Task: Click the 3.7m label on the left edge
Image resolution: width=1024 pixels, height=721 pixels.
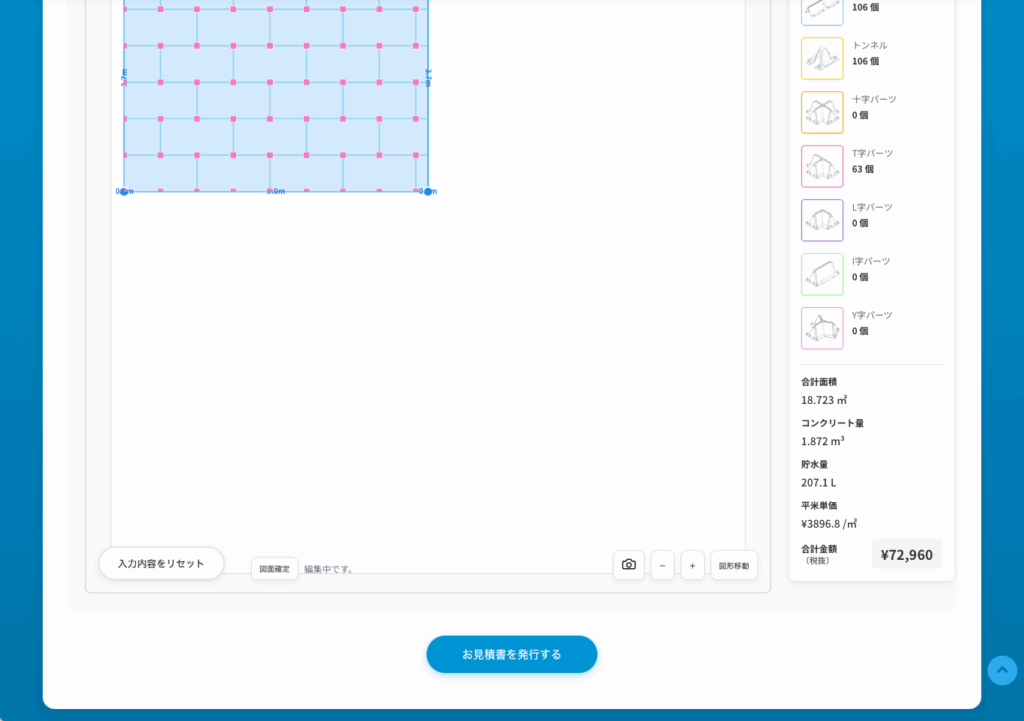Action: (x=124, y=77)
